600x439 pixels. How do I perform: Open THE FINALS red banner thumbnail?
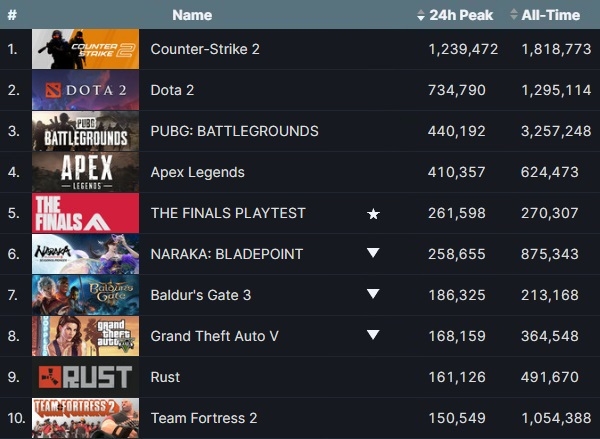point(86,213)
